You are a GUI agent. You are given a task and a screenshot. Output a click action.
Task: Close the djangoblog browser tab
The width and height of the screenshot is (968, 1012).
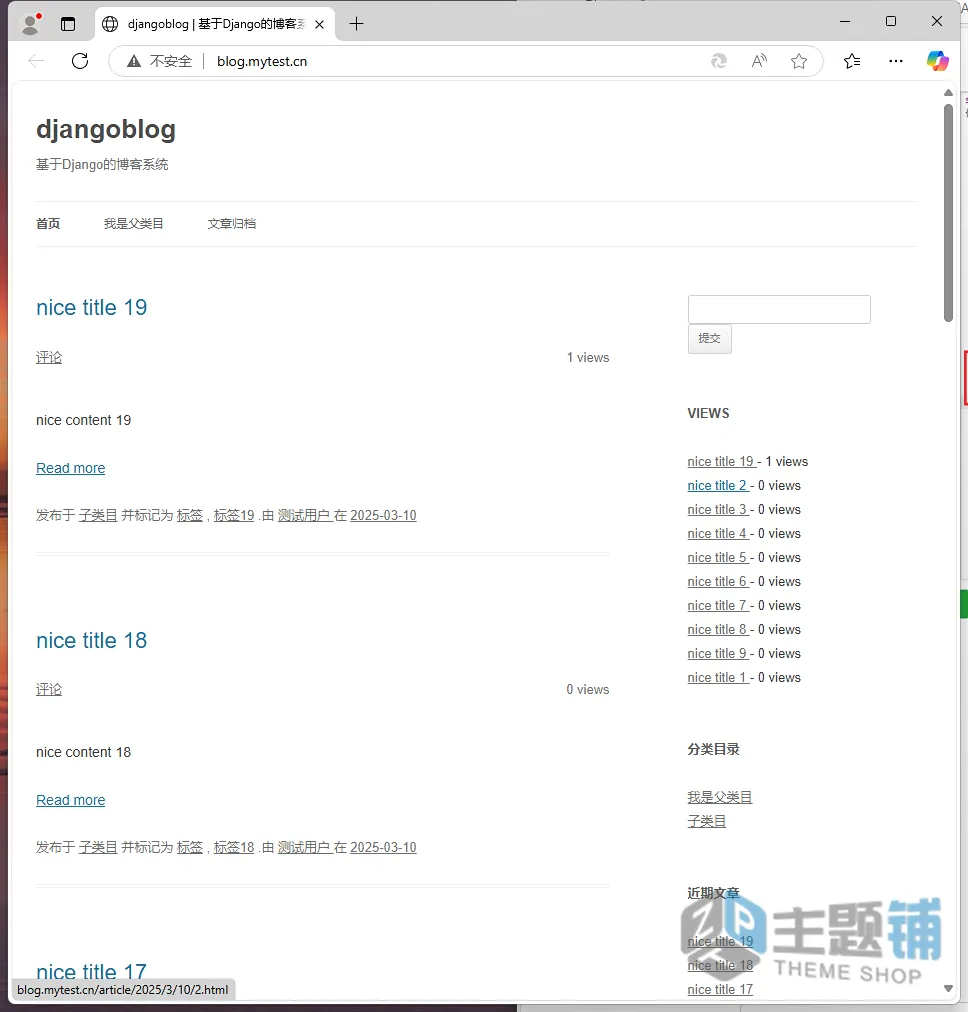[x=319, y=25]
